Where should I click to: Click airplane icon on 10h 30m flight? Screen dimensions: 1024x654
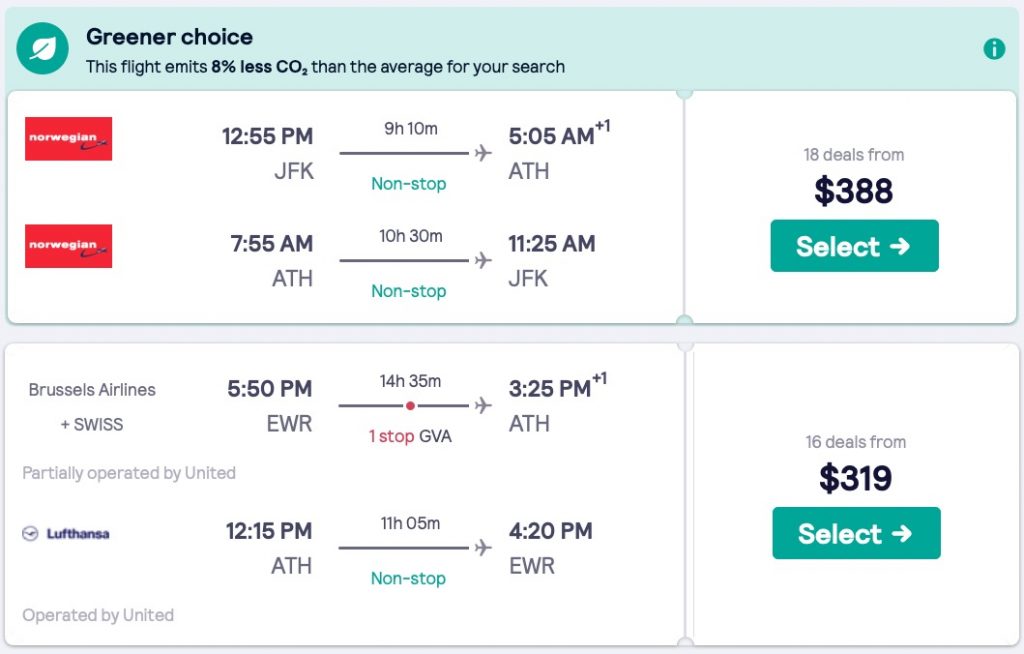click(x=484, y=260)
